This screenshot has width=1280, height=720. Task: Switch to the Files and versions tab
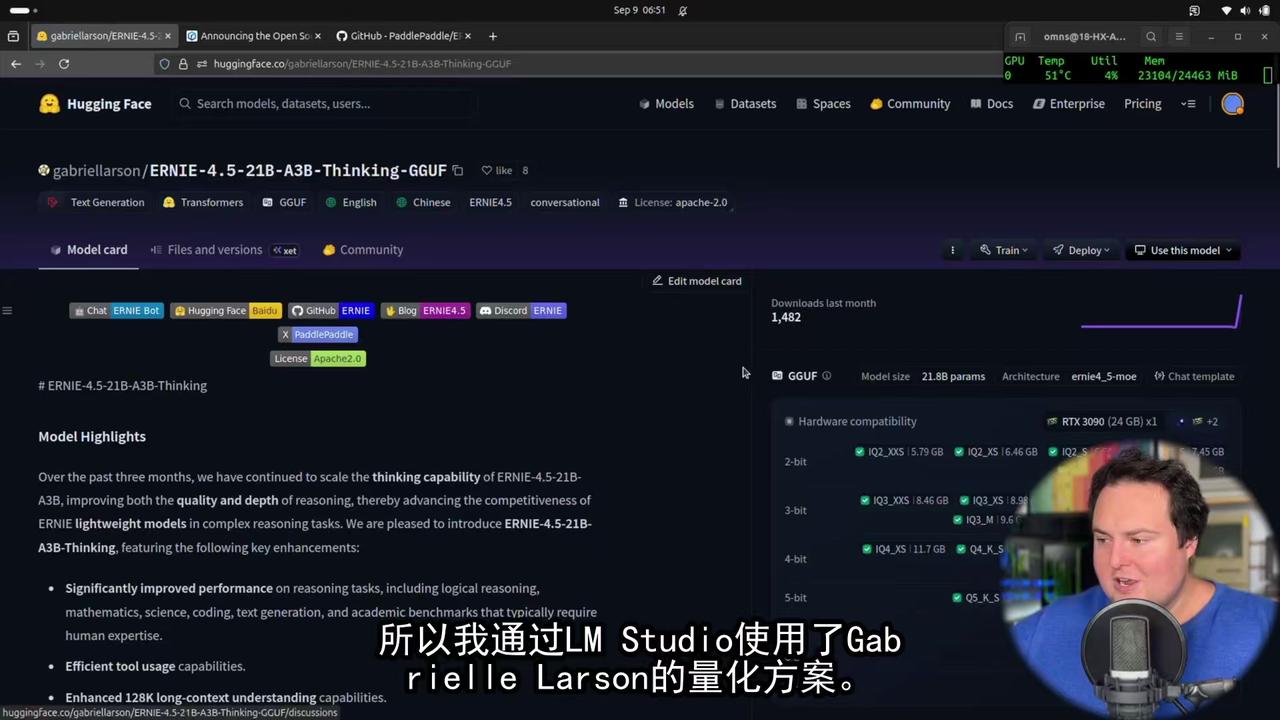point(224,250)
